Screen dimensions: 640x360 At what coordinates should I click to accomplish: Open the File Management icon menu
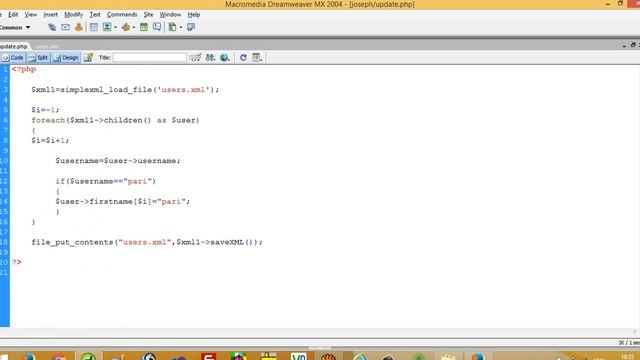[x=210, y=58]
